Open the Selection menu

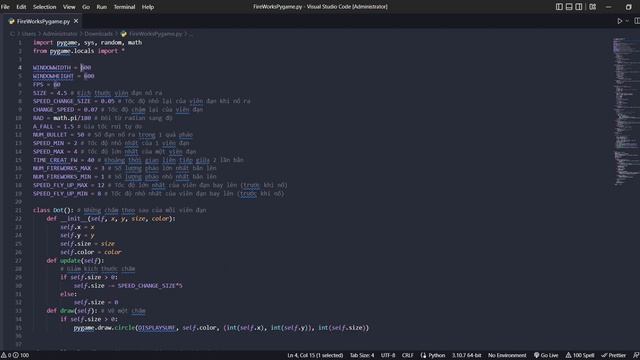click(44, 7)
